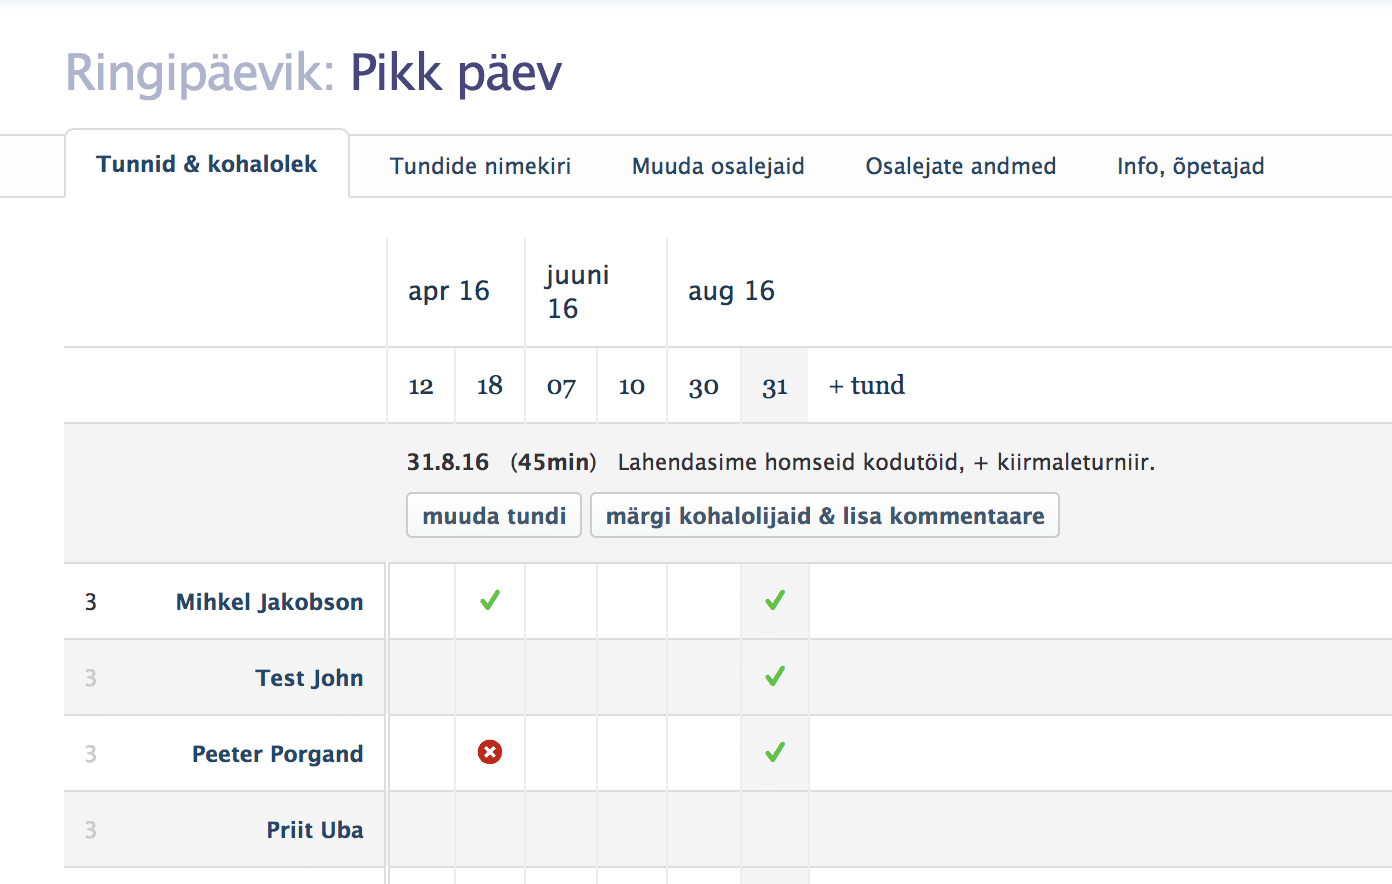Open the Info, õpetajad tab
Viewport: 1392px width, 884px height.
click(1190, 166)
